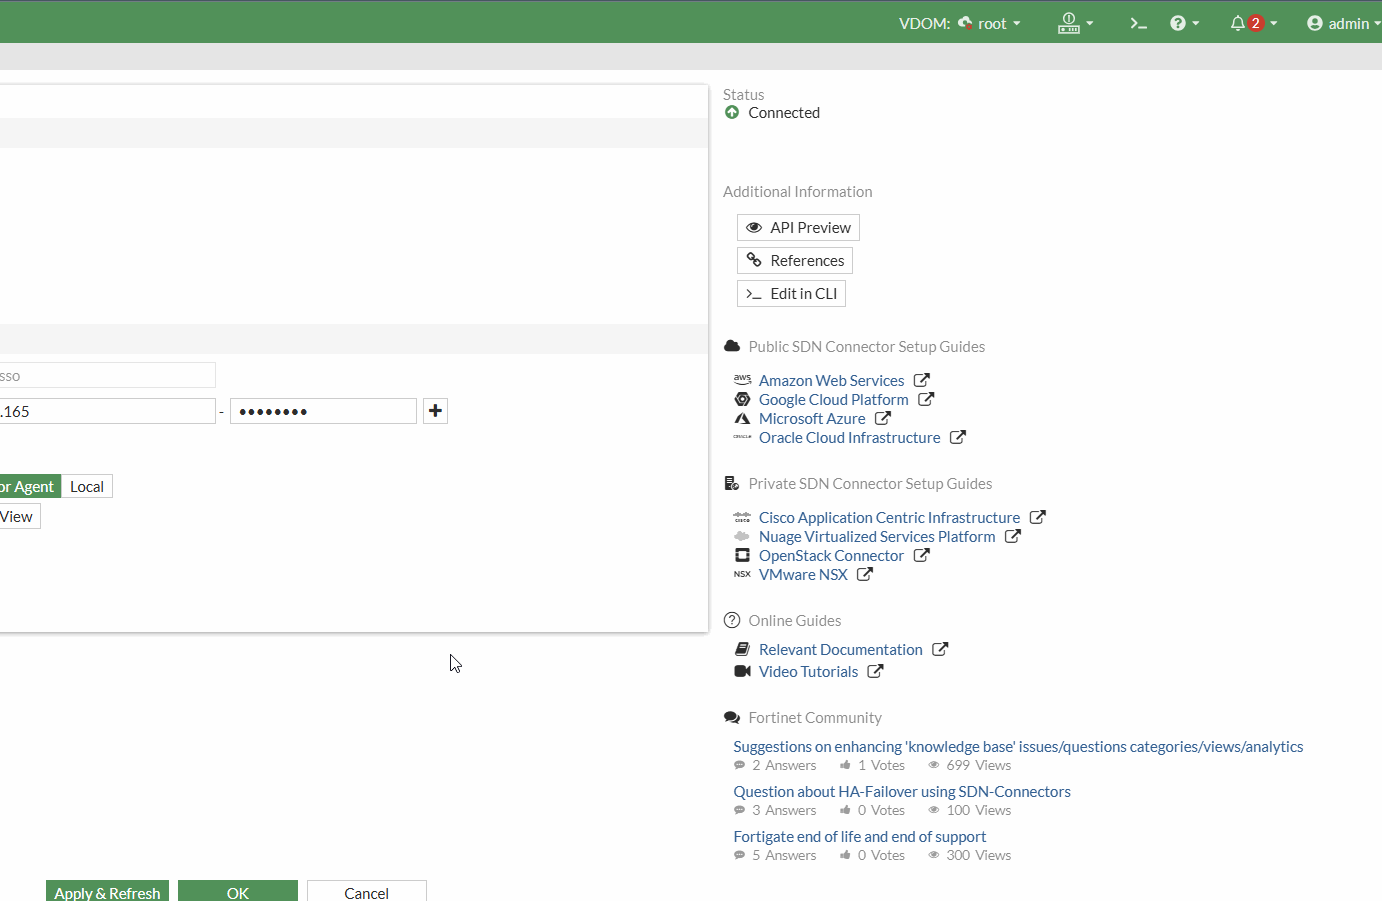This screenshot has height=901, width=1382.
Task: Open the Amazon Web Services guide link
Action: coord(831,381)
